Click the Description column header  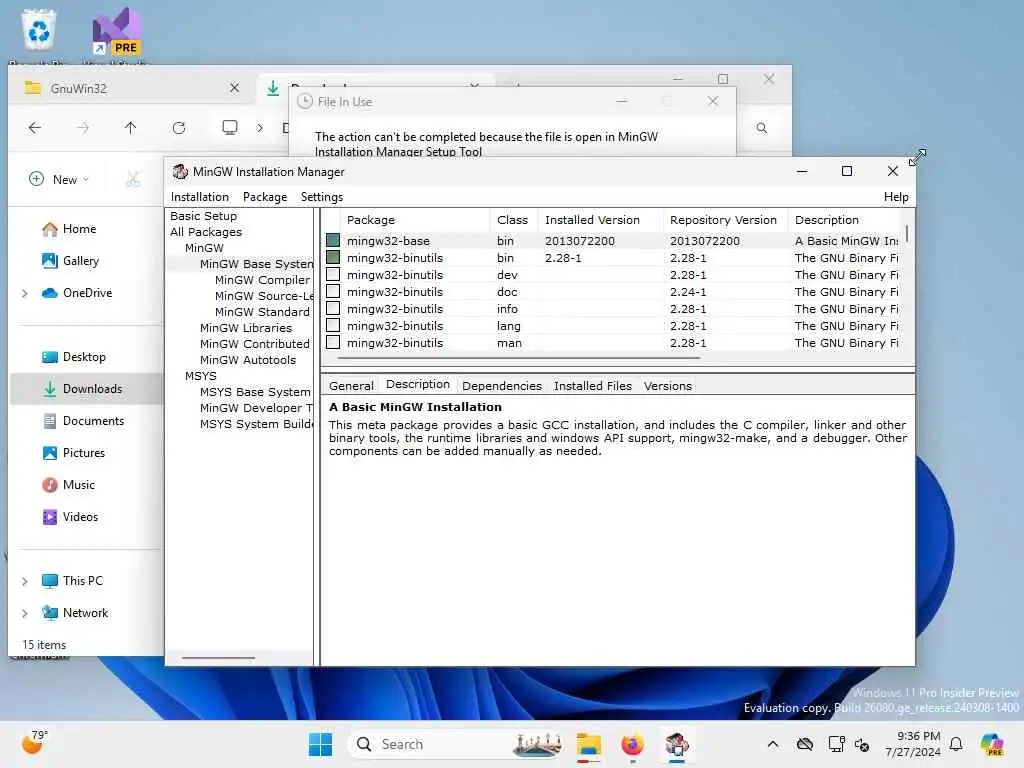pyautogui.click(x=845, y=220)
